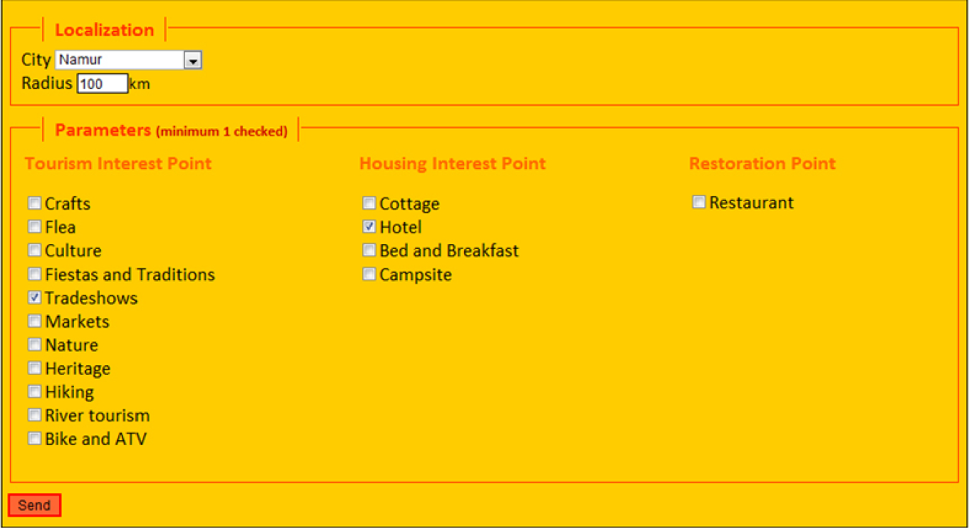Check the River tourism checkbox
Screen dimensions: 969x528
pos(35,415)
